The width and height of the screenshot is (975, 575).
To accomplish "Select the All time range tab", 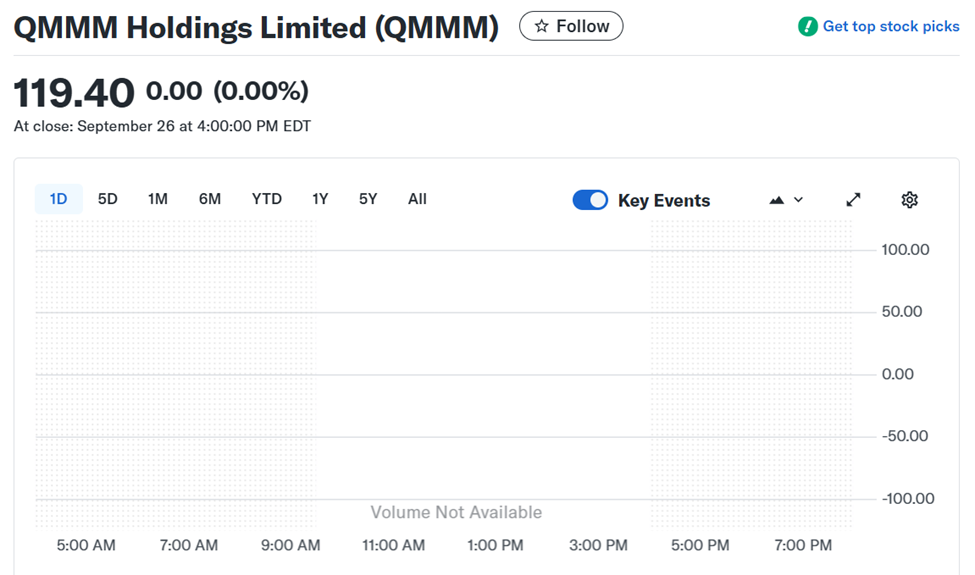I will (x=417, y=199).
